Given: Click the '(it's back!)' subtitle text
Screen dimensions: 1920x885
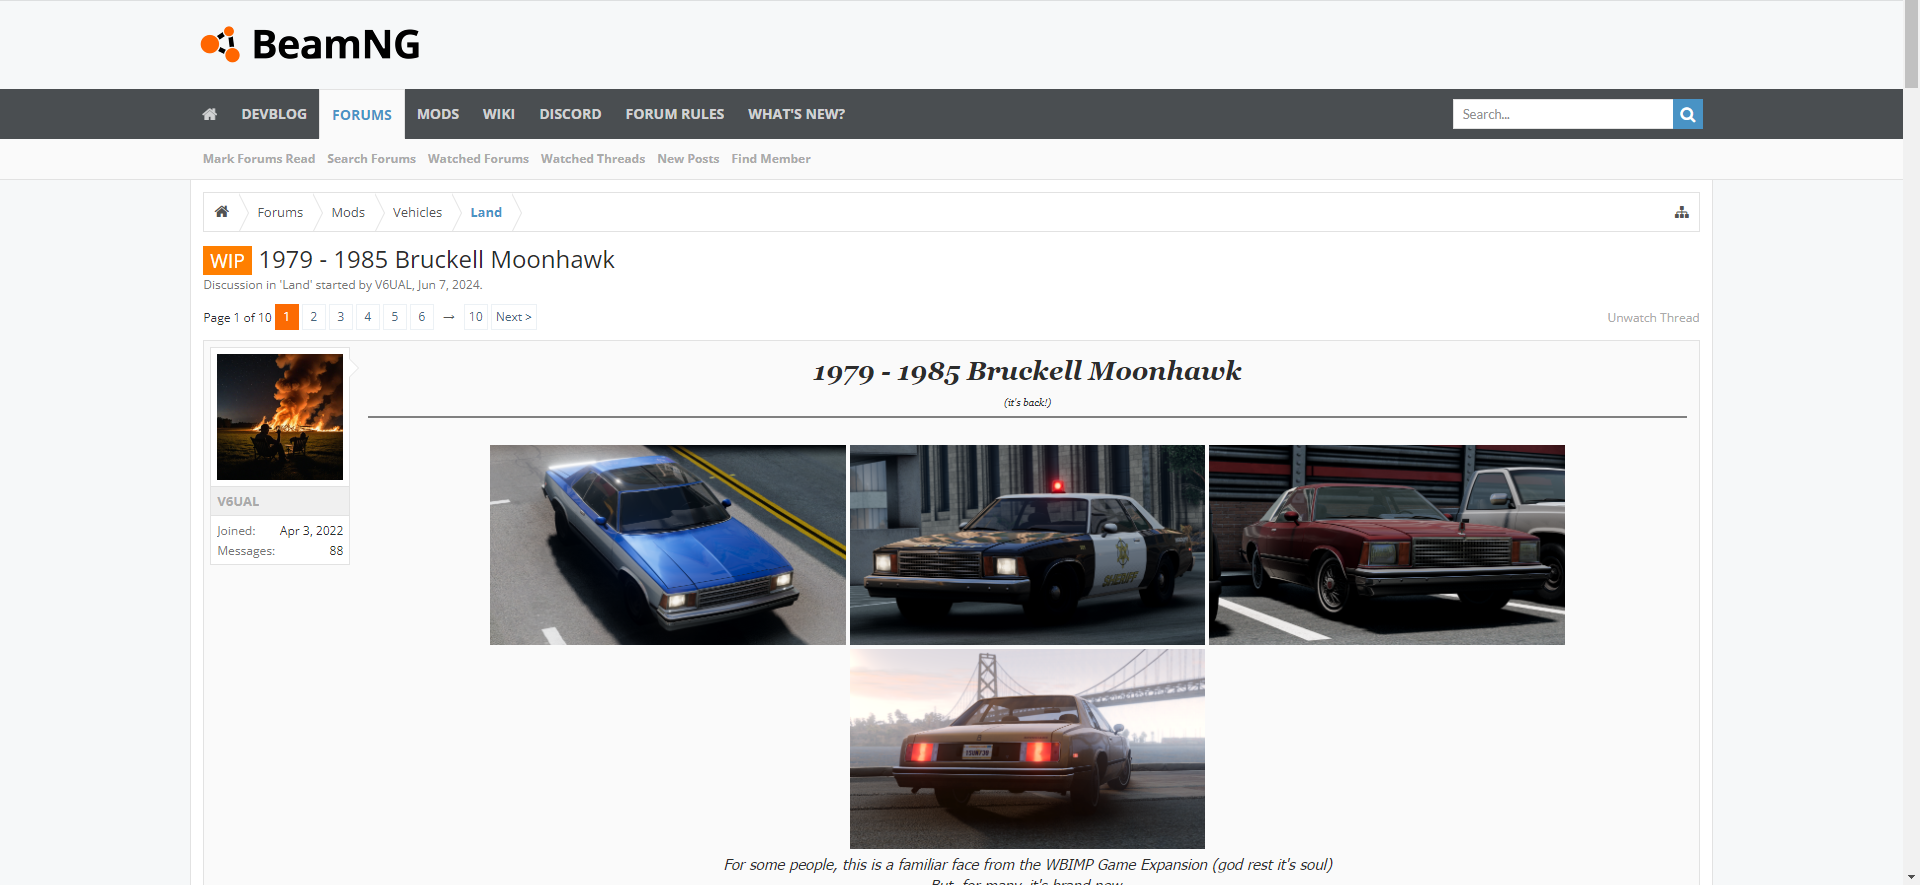Looking at the screenshot, I should 1027,402.
